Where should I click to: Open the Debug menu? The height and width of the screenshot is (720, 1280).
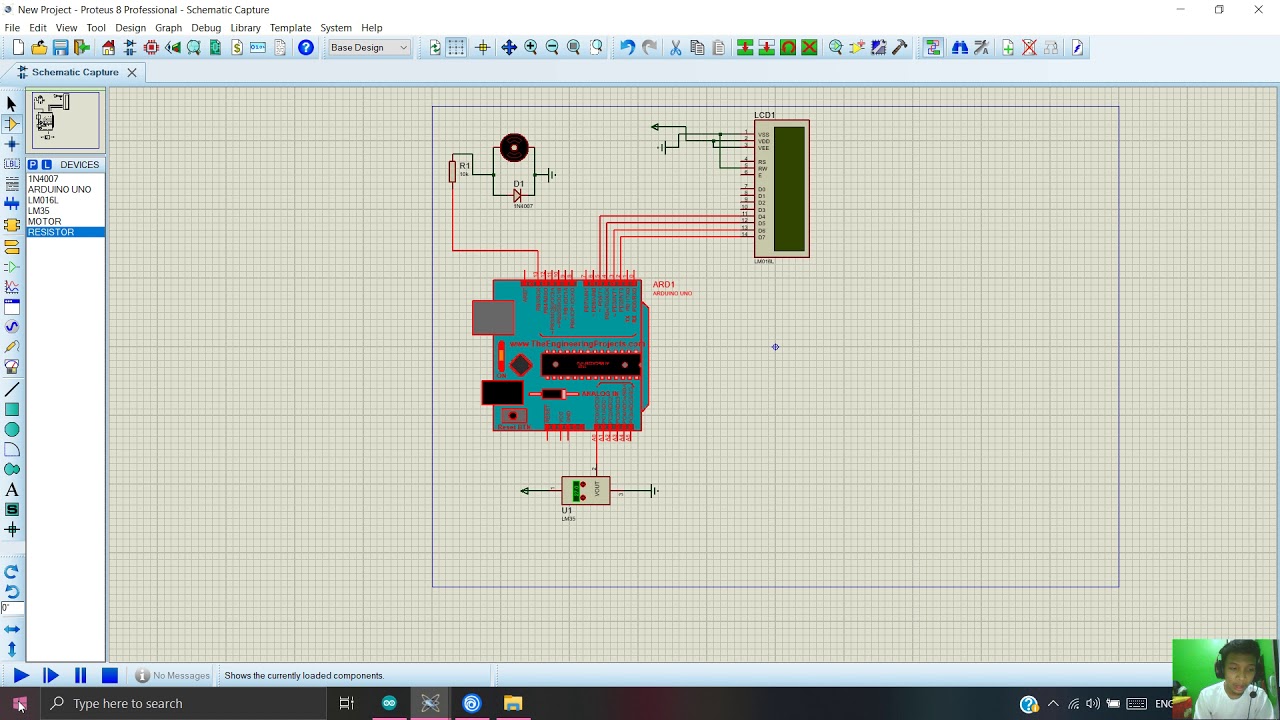pyautogui.click(x=206, y=28)
